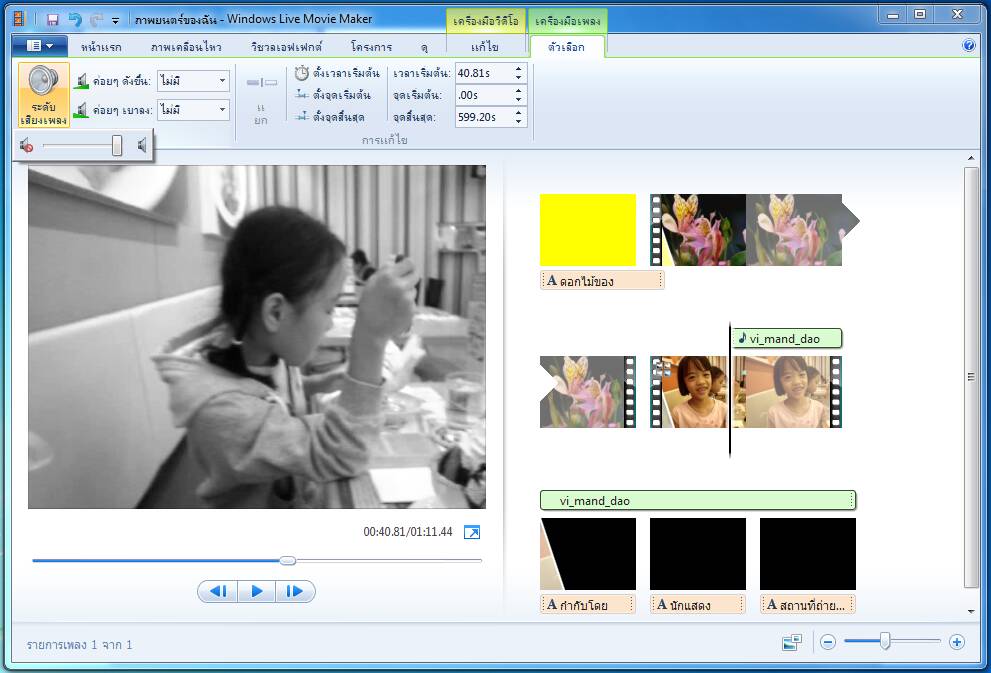
Task: Click the mute icon beside volume slider
Action: 27,147
